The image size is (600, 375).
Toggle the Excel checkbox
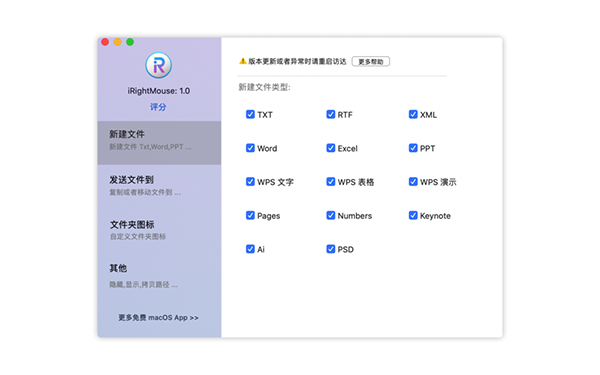tap(331, 148)
